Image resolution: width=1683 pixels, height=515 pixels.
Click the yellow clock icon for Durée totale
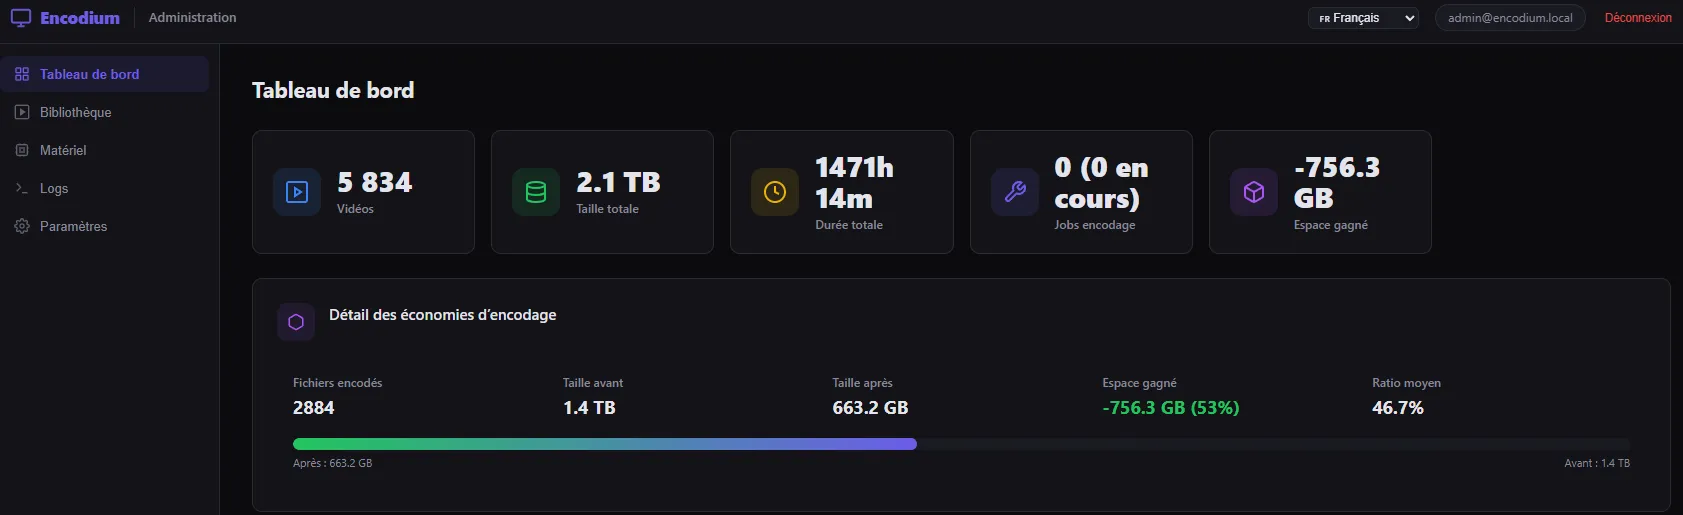775,192
